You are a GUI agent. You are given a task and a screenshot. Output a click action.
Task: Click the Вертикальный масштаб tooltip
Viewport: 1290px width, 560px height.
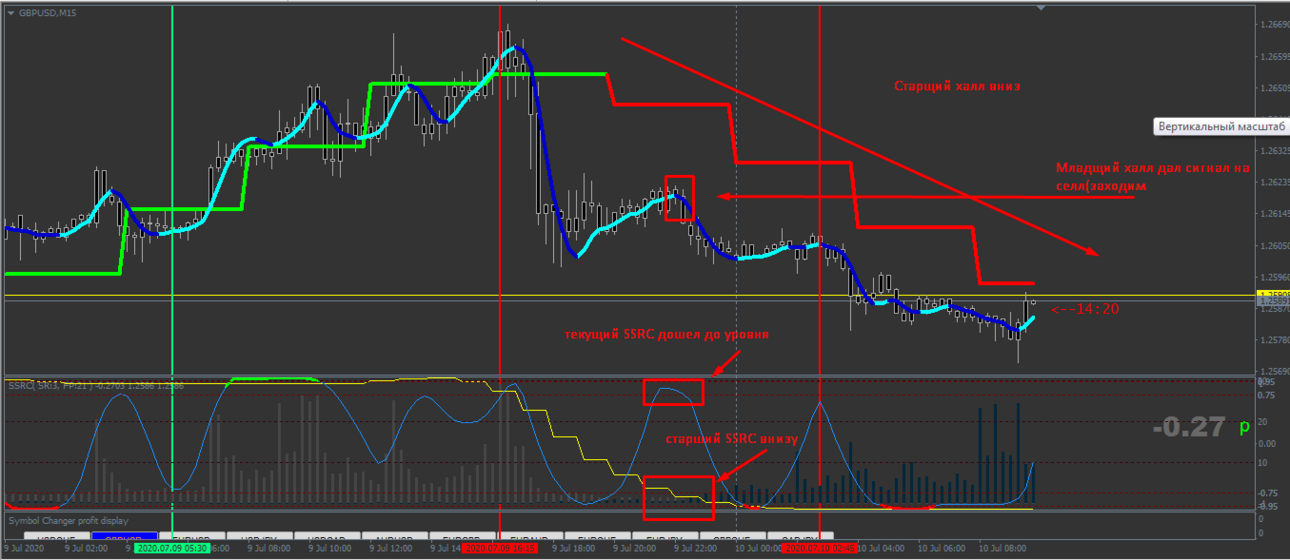[x=1221, y=127]
